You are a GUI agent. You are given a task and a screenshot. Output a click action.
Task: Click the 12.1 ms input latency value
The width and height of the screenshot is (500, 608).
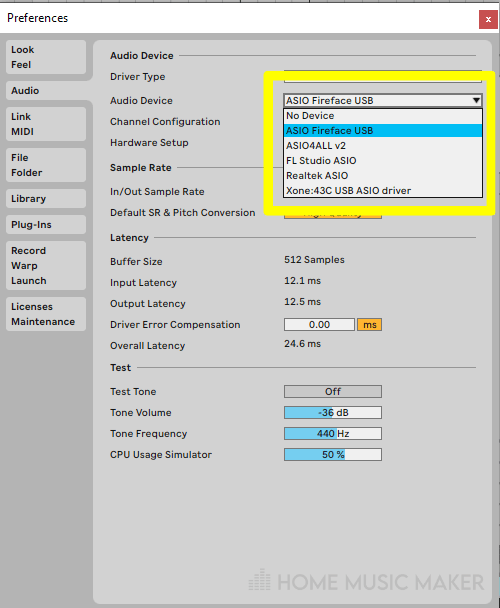pos(303,280)
